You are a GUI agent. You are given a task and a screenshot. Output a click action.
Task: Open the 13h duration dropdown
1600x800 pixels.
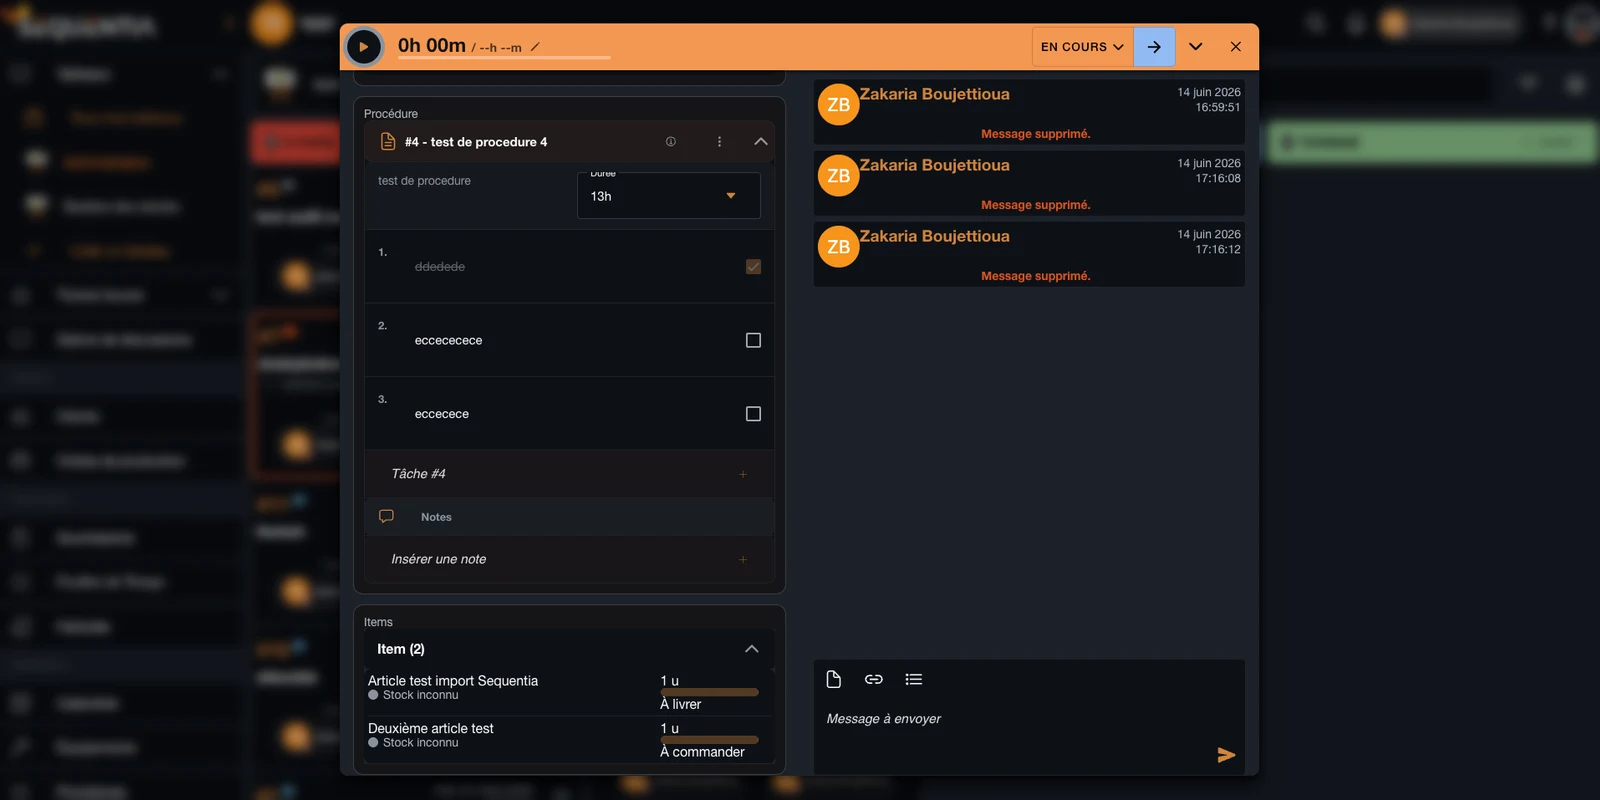[x=669, y=196]
